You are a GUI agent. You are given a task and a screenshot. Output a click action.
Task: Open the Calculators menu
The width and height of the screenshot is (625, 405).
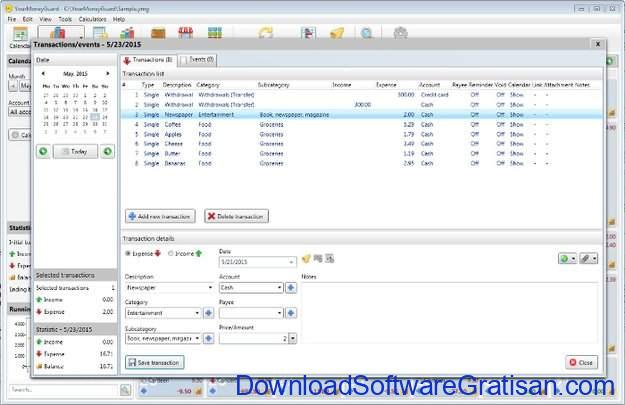coord(92,19)
